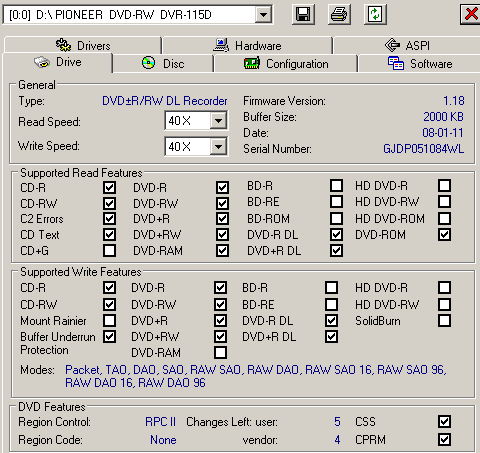The width and height of the screenshot is (480, 453).
Task: Close the window with red X
Action: [471, 14]
